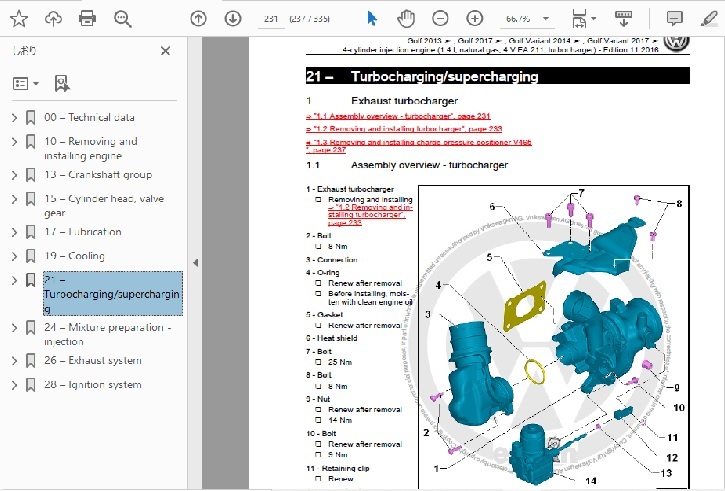Open the 13 – Crankshaft group bookmark
Screen dimensions: 725x491
98,175
